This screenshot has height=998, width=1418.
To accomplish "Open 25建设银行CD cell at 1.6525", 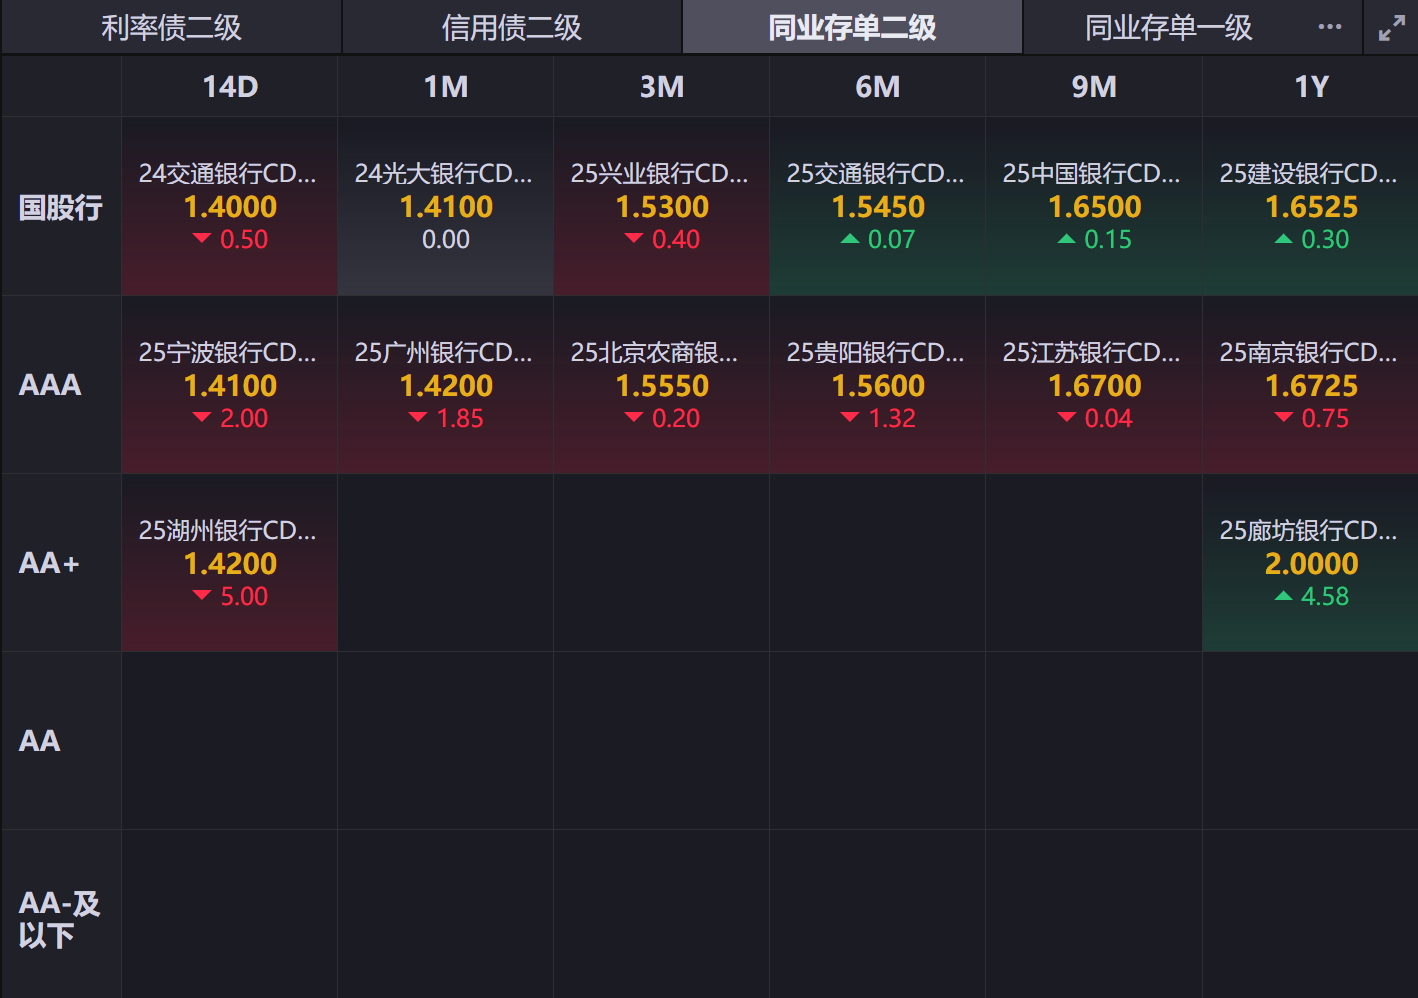I will (x=1311, y=207).
